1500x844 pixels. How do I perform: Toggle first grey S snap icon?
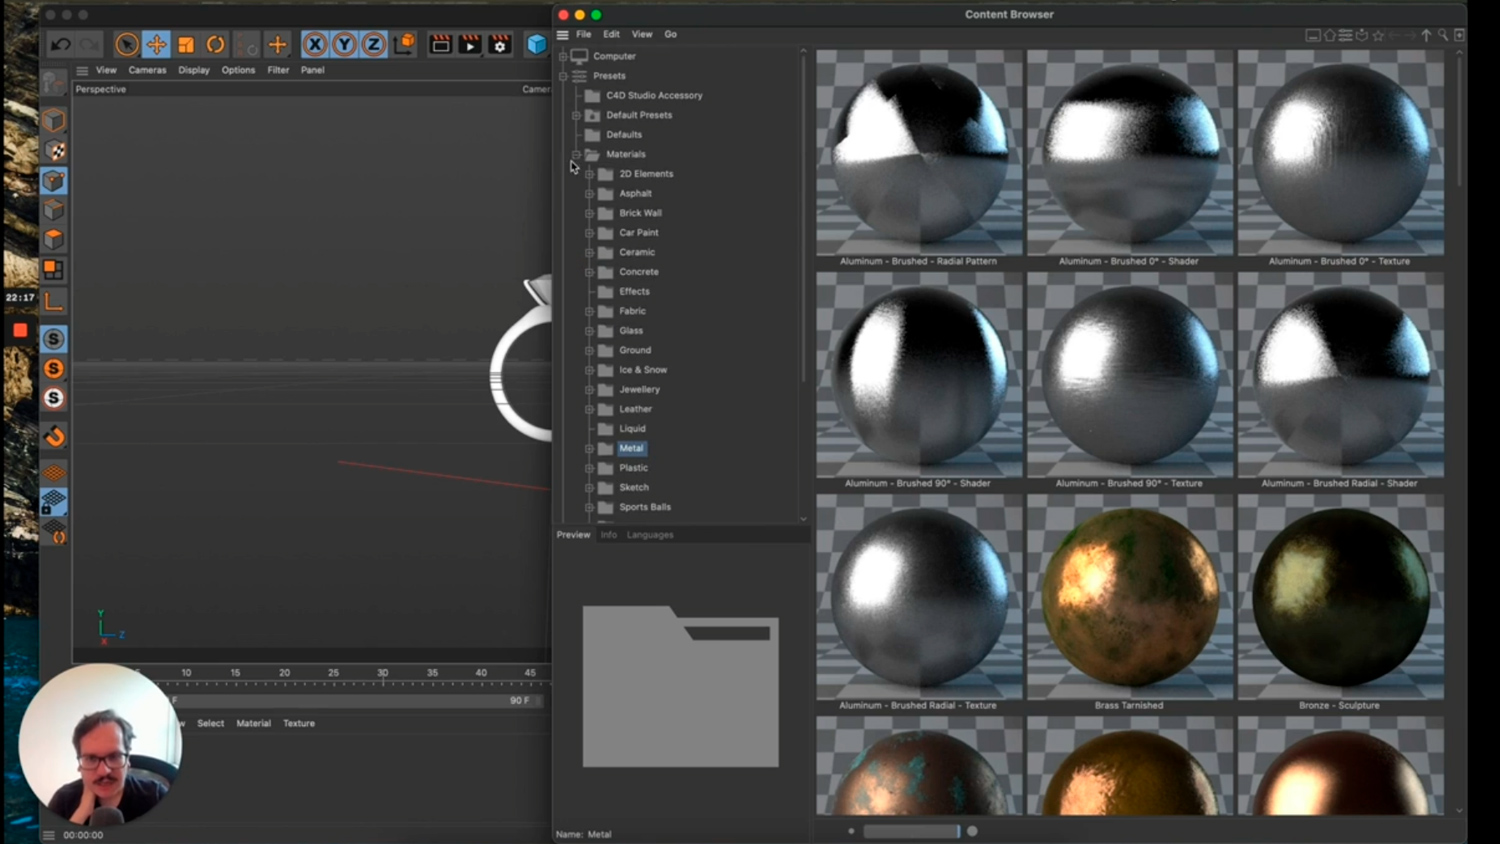54,339
